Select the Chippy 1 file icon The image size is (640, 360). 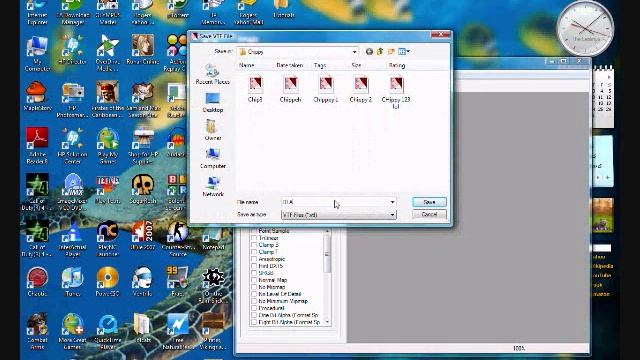(326, 89)
